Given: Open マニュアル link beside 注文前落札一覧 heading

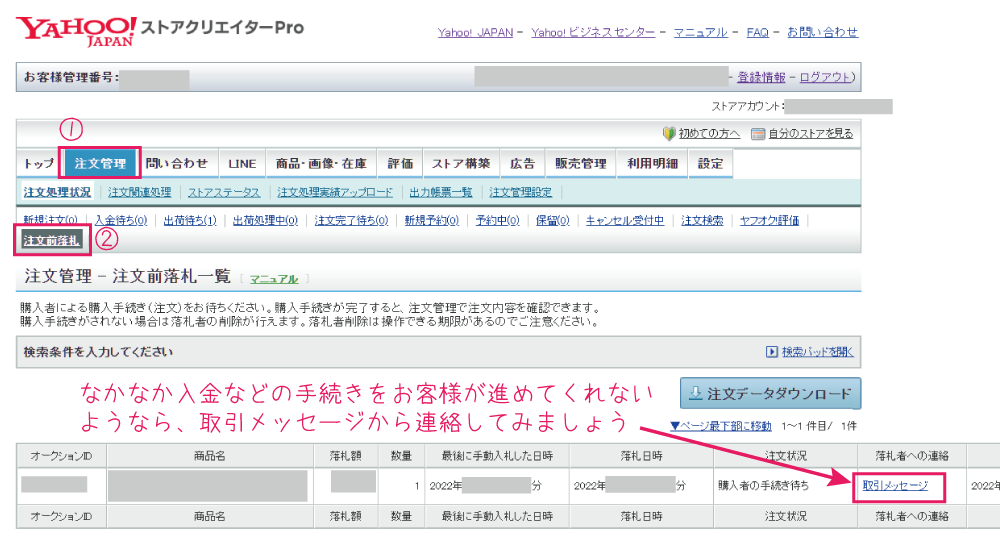Looking at the screenshot, I should coord(274,279).
